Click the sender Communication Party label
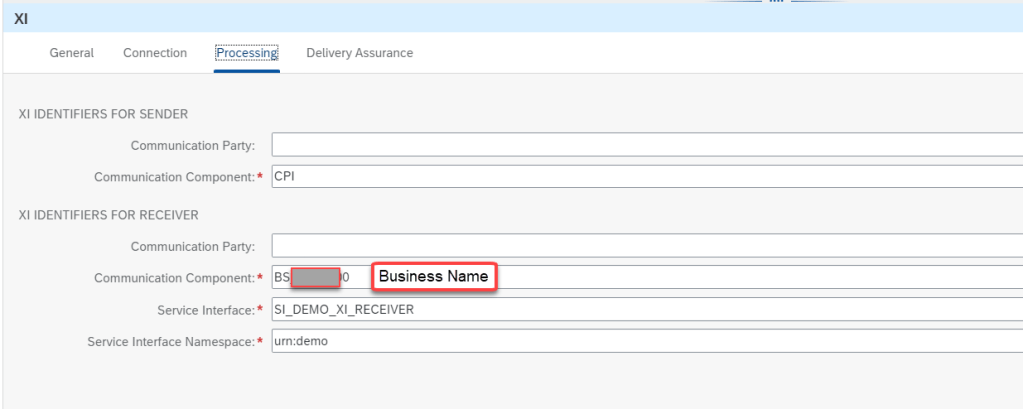This screenshot has height=409, width=1023. [192, 146]
